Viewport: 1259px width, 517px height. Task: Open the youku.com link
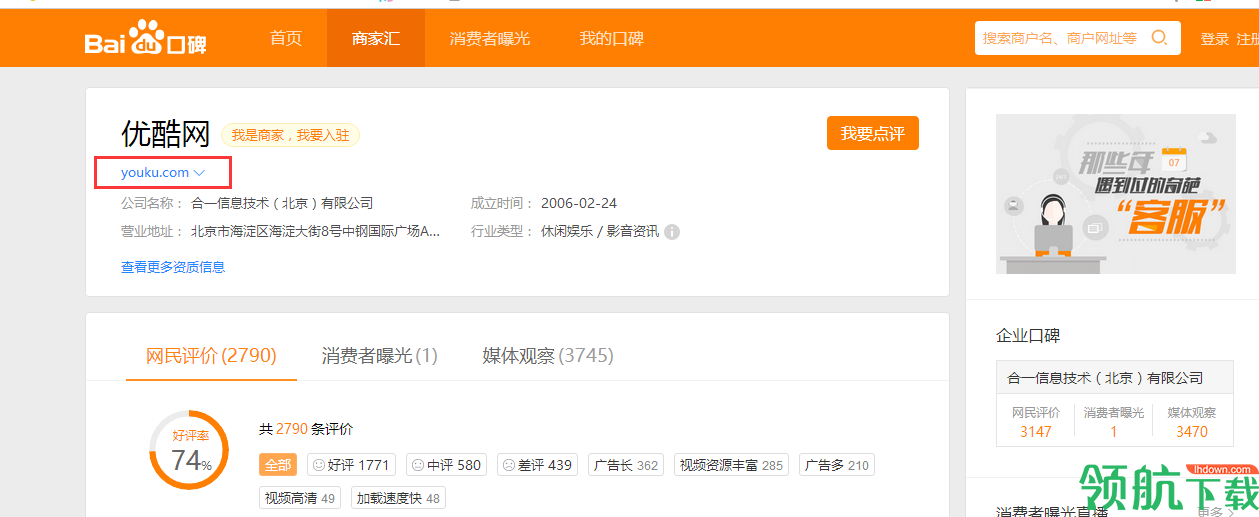click(x=155, y=173)
